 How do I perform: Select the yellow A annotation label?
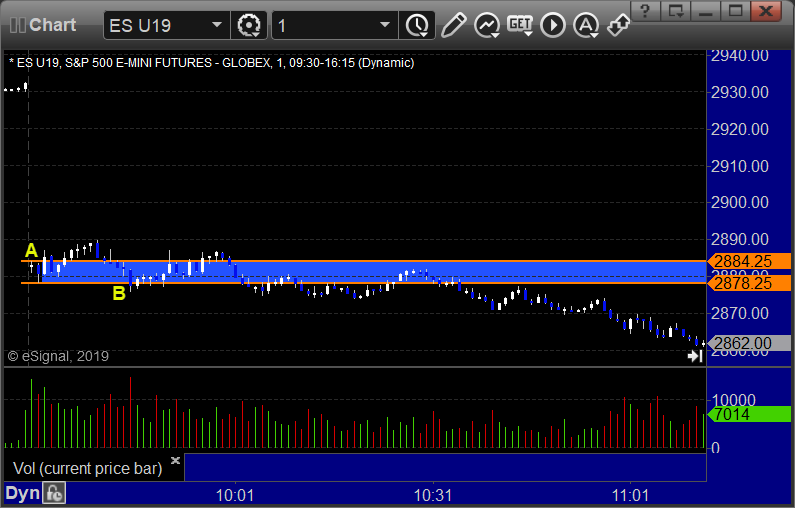point(31,250)
